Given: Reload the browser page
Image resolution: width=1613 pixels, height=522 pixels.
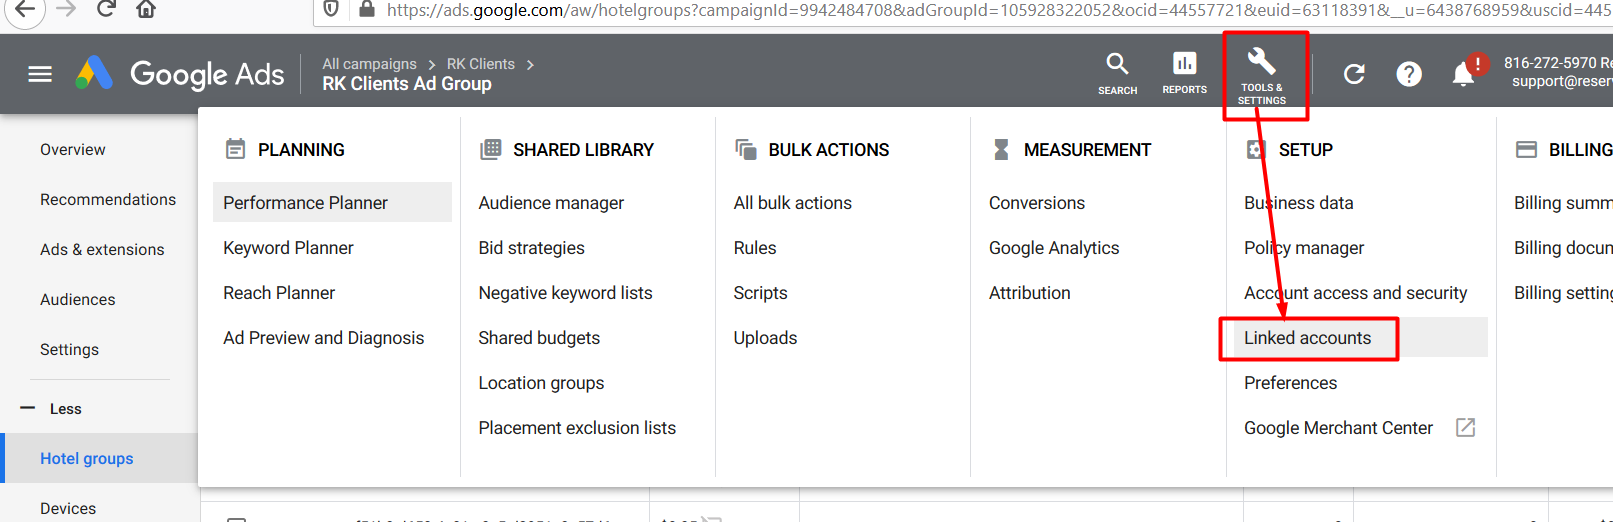Looking at the screenshot, I should (x=106, y=9).
